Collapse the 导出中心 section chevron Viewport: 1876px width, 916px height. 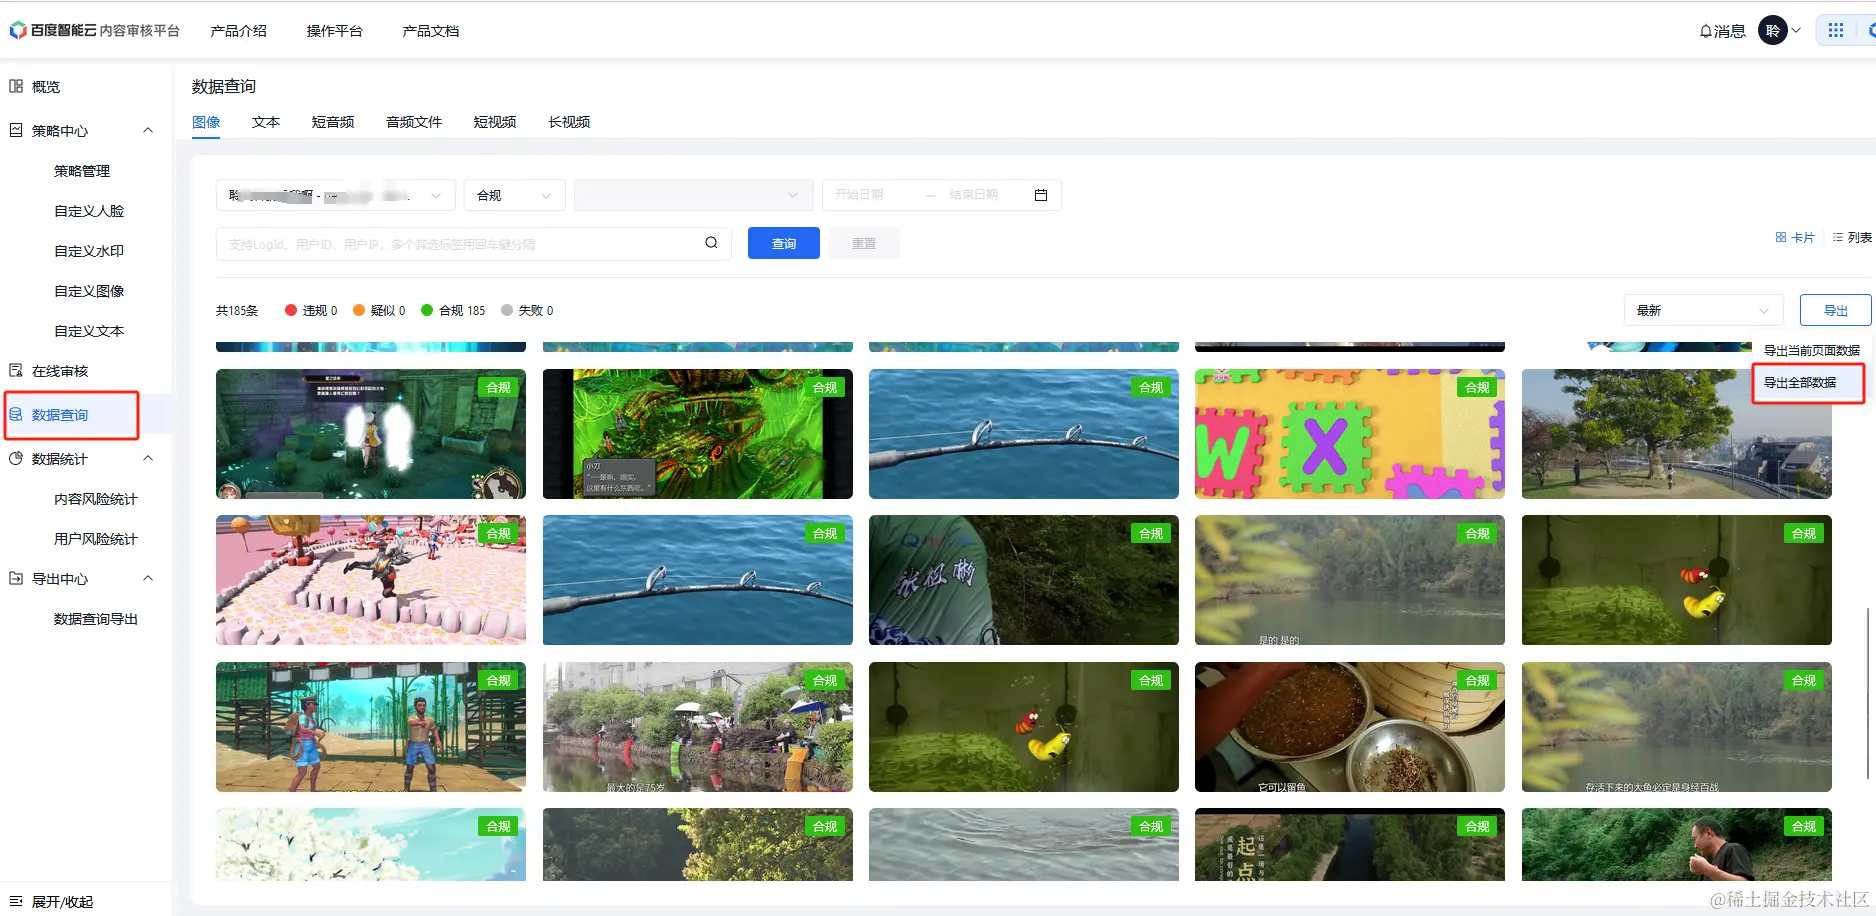148,578
